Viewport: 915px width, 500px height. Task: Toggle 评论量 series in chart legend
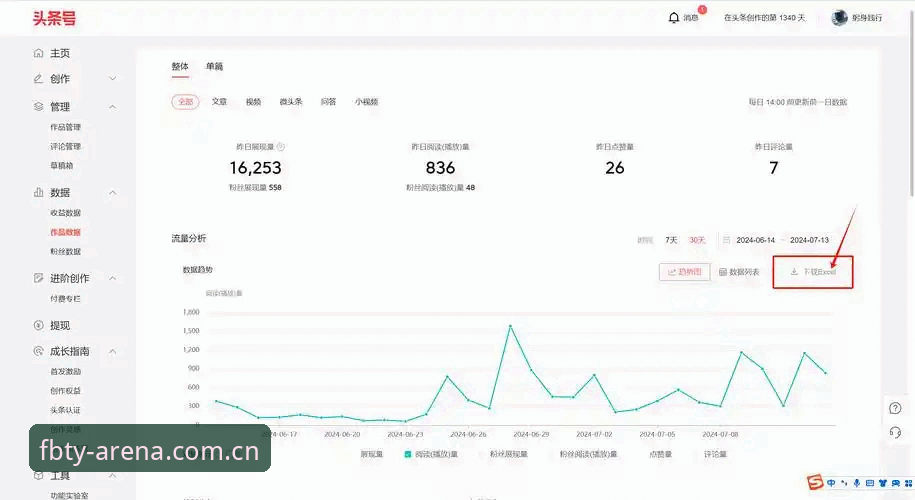(715, 454)
